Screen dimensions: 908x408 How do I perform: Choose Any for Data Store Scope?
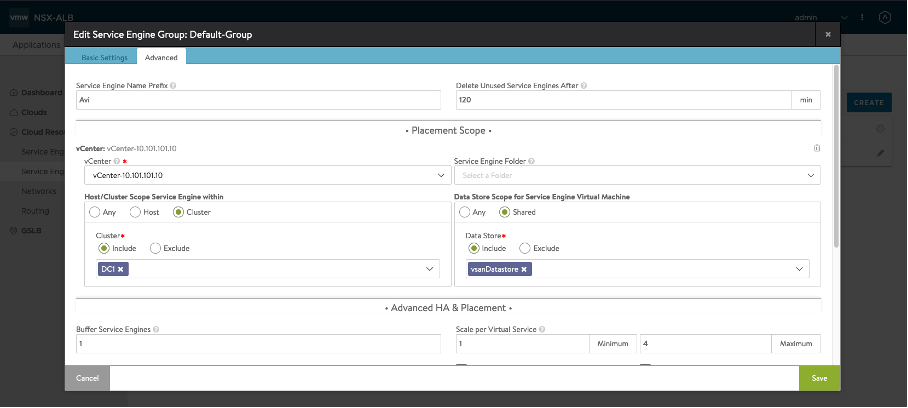[x=465, y=212]
